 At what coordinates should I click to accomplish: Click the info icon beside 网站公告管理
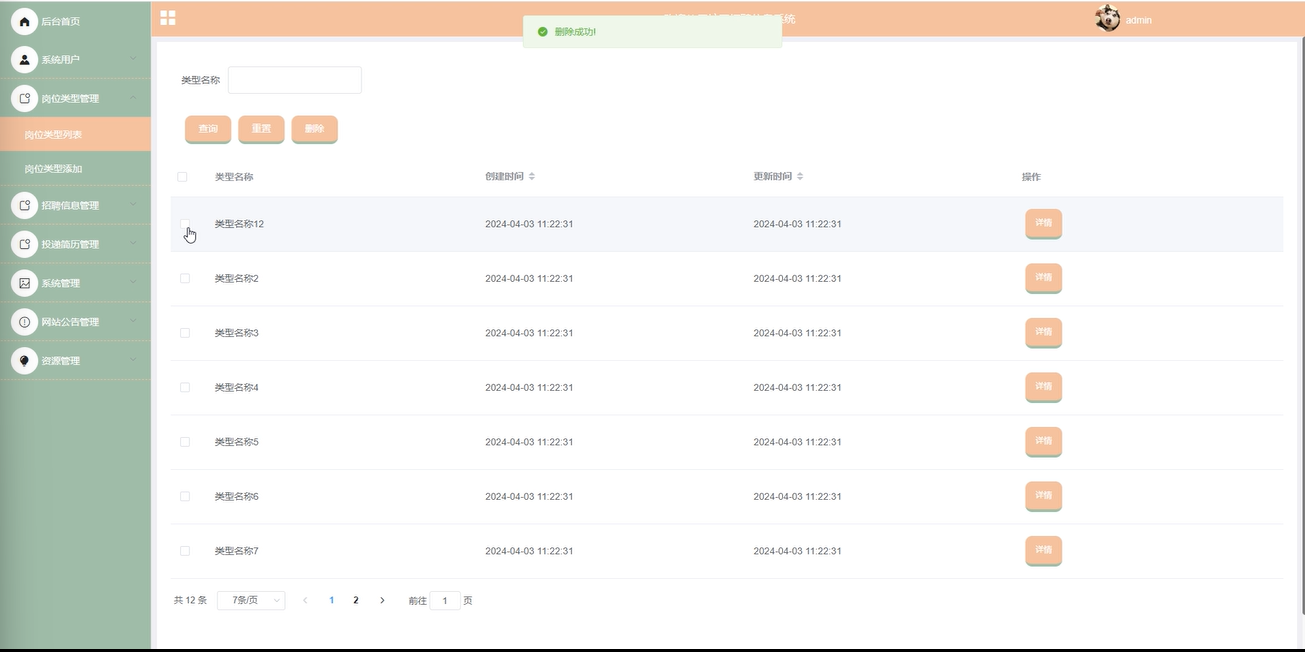[x=24, y=322]
